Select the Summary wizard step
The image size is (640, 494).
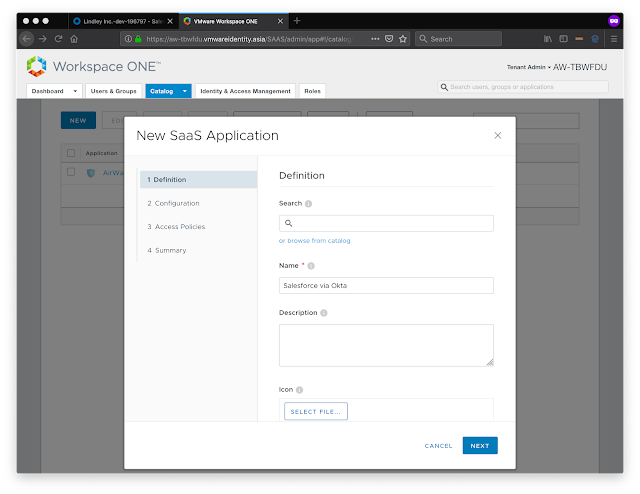pos(167,250)
